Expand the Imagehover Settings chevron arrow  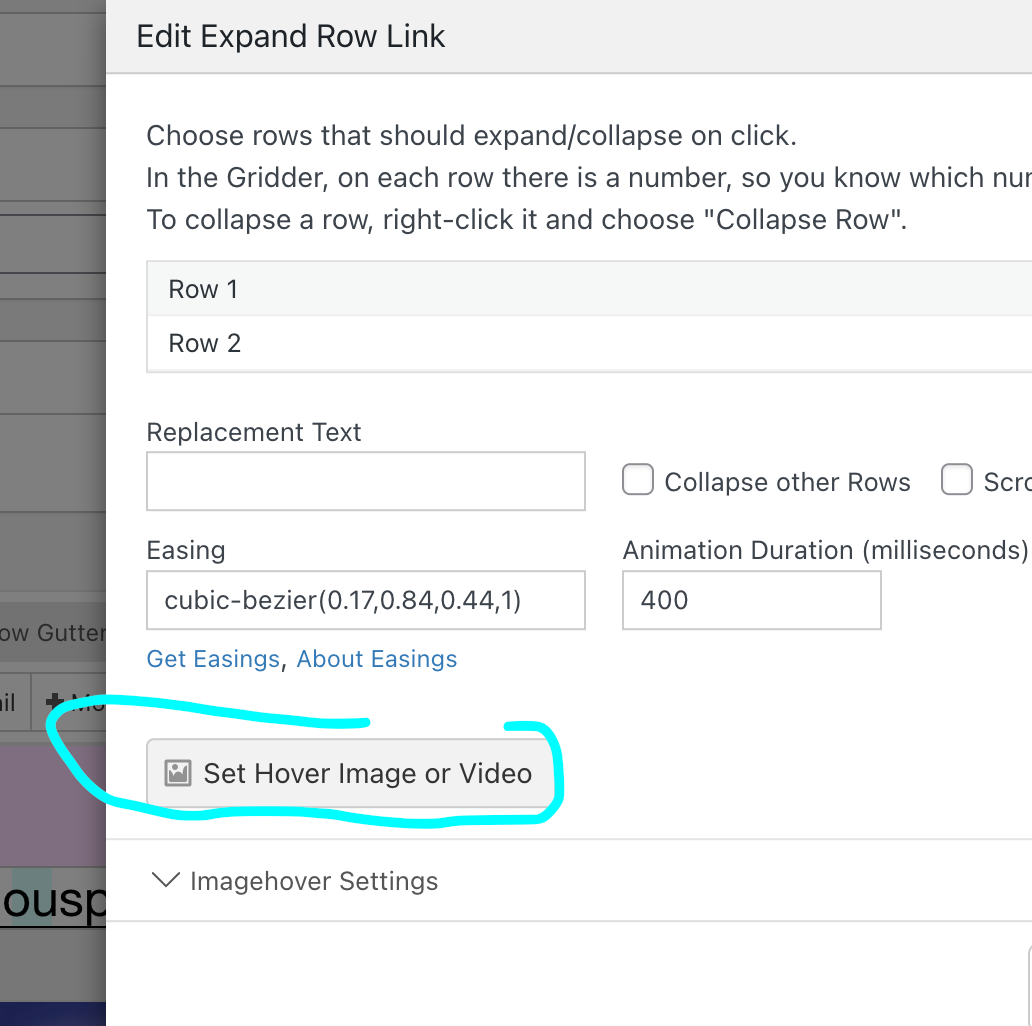pyautogui.click(x=164, y=881)
